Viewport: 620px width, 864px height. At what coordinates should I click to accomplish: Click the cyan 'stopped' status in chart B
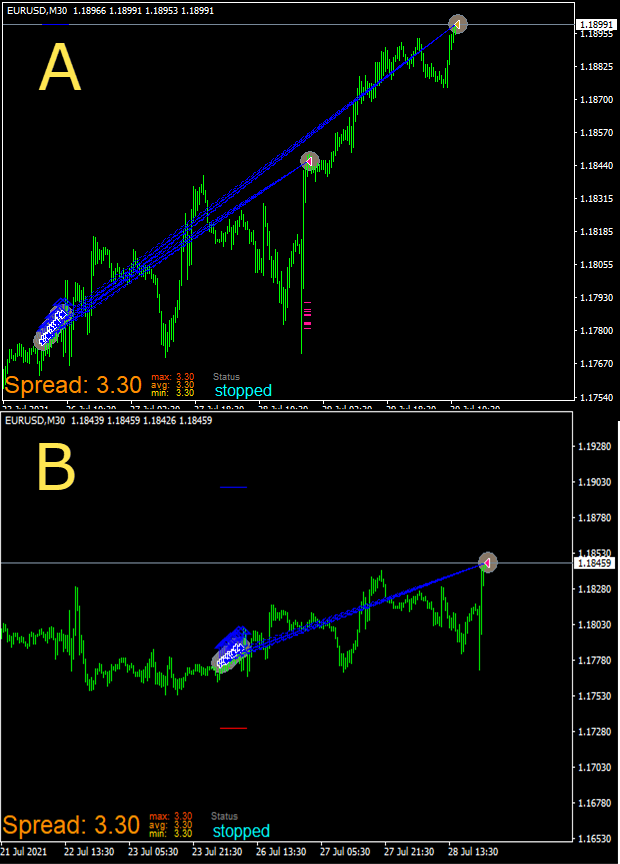[x=241, y=831]
